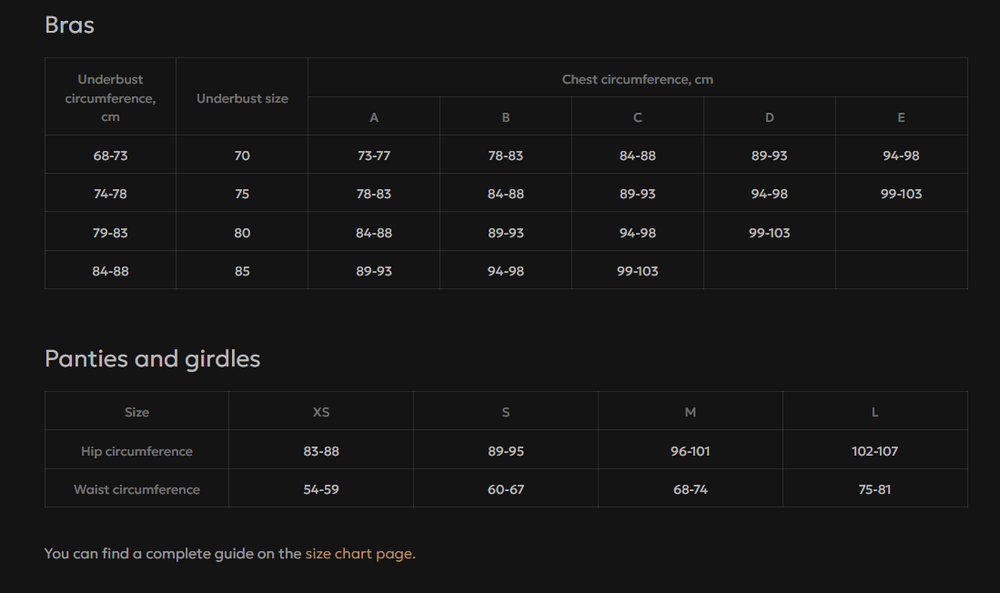
Task: Click the cup size E column header
Action: pos(901,117)
